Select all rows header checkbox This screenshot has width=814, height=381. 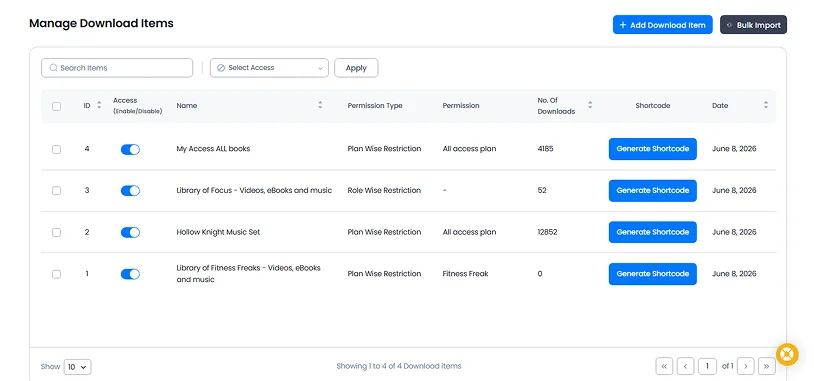57,106
